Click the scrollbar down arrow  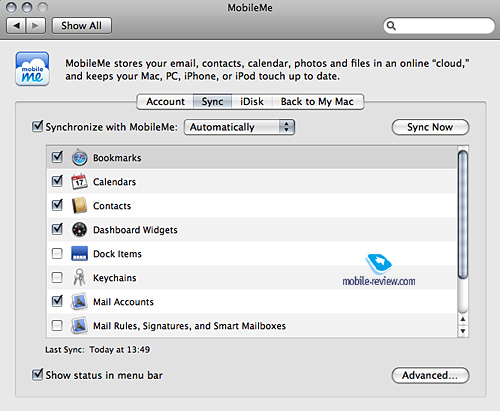tap(463, 331)
